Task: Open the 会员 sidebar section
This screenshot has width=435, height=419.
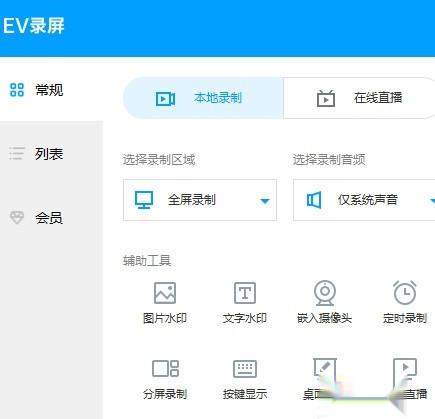Action: tap(37, 218)
